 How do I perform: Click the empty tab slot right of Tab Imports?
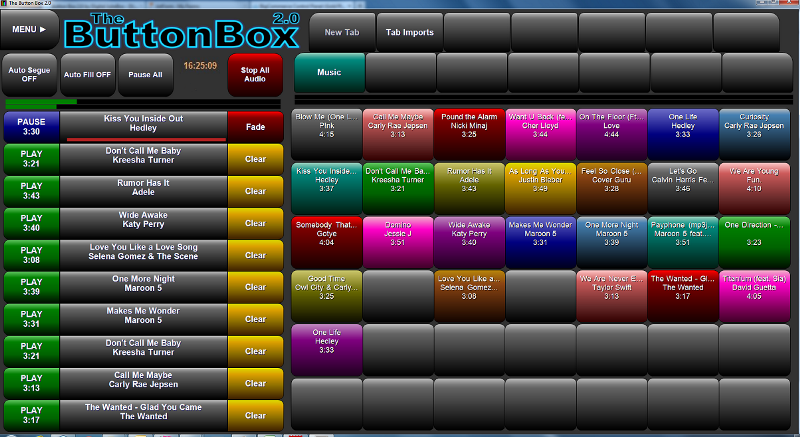(477, 32)
